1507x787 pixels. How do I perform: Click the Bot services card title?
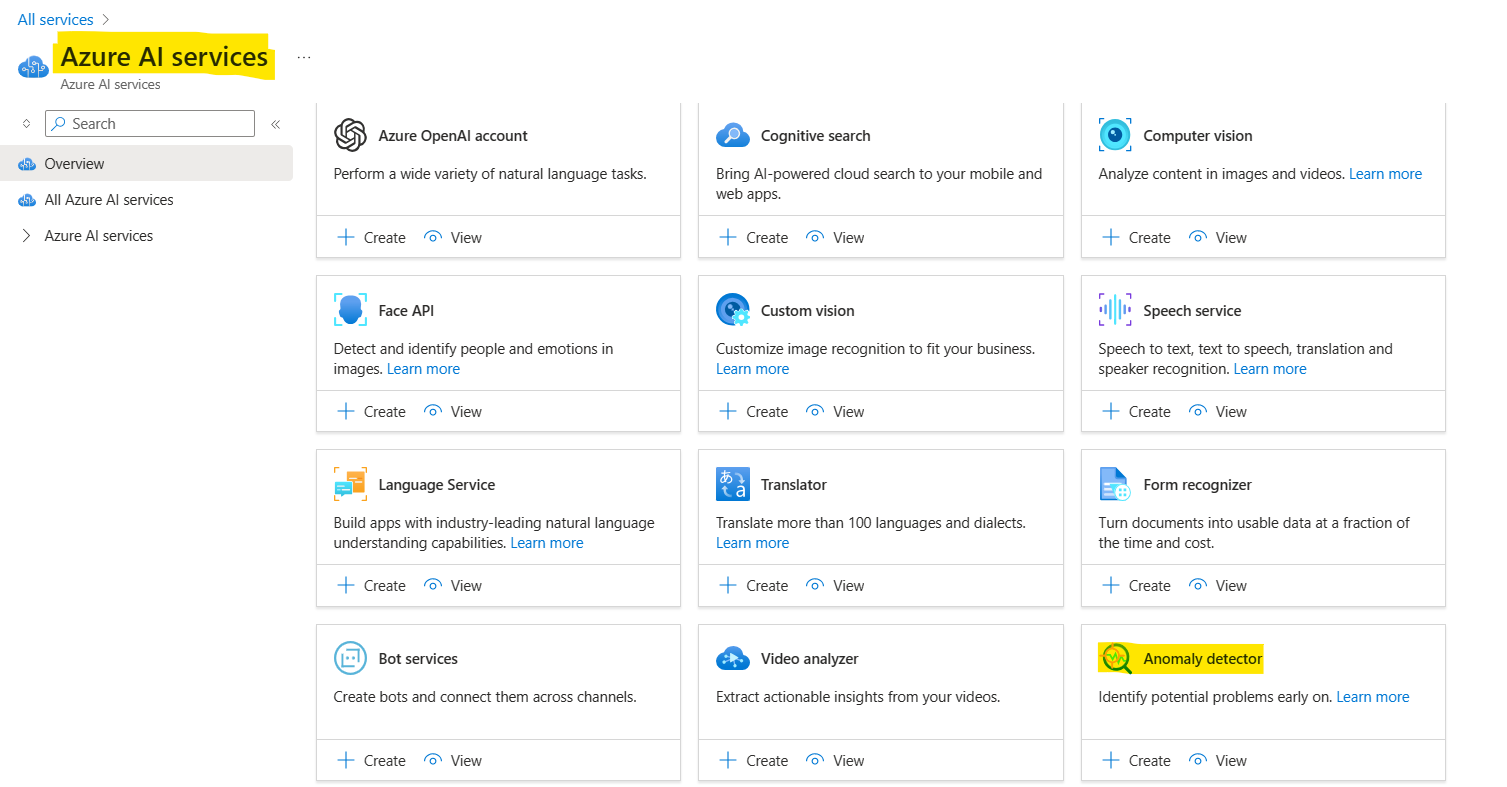click(418, 659)
